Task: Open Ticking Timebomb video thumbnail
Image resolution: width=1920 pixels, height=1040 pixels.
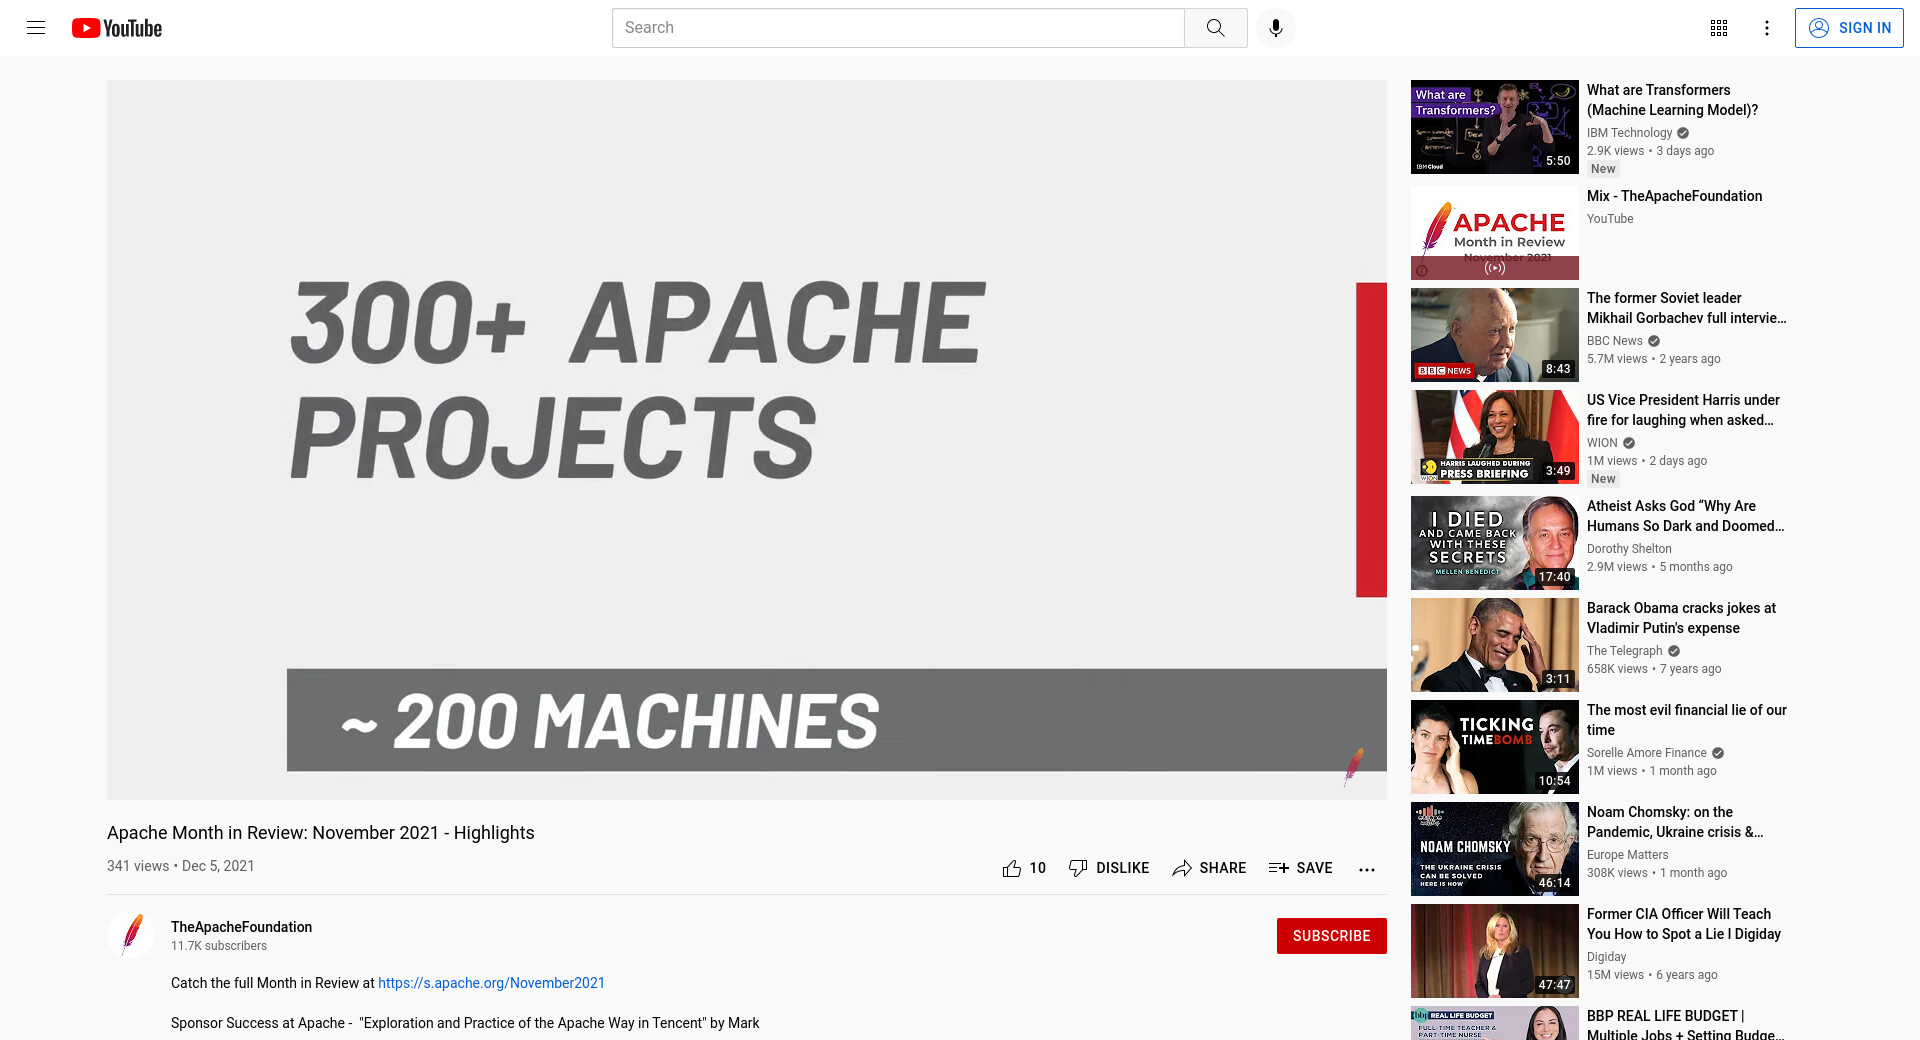Action: (x=1495, y=747)
